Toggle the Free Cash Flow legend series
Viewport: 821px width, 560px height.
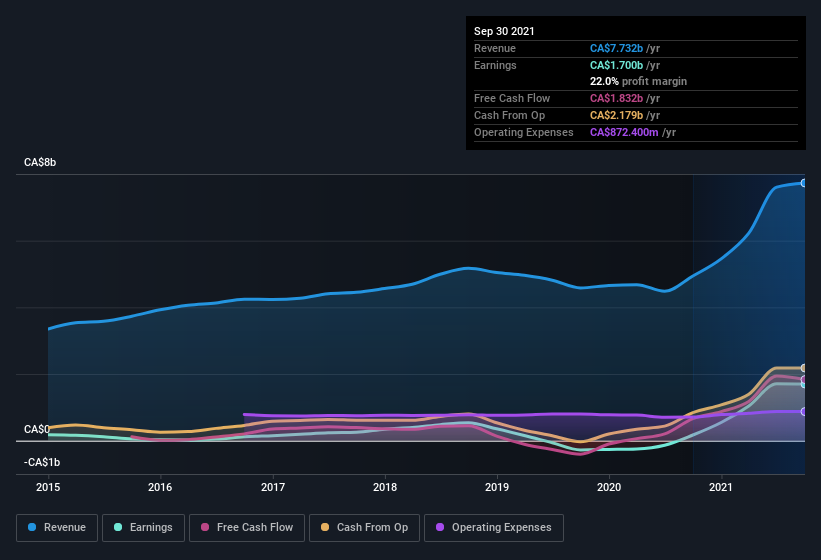tap(247, 528)
